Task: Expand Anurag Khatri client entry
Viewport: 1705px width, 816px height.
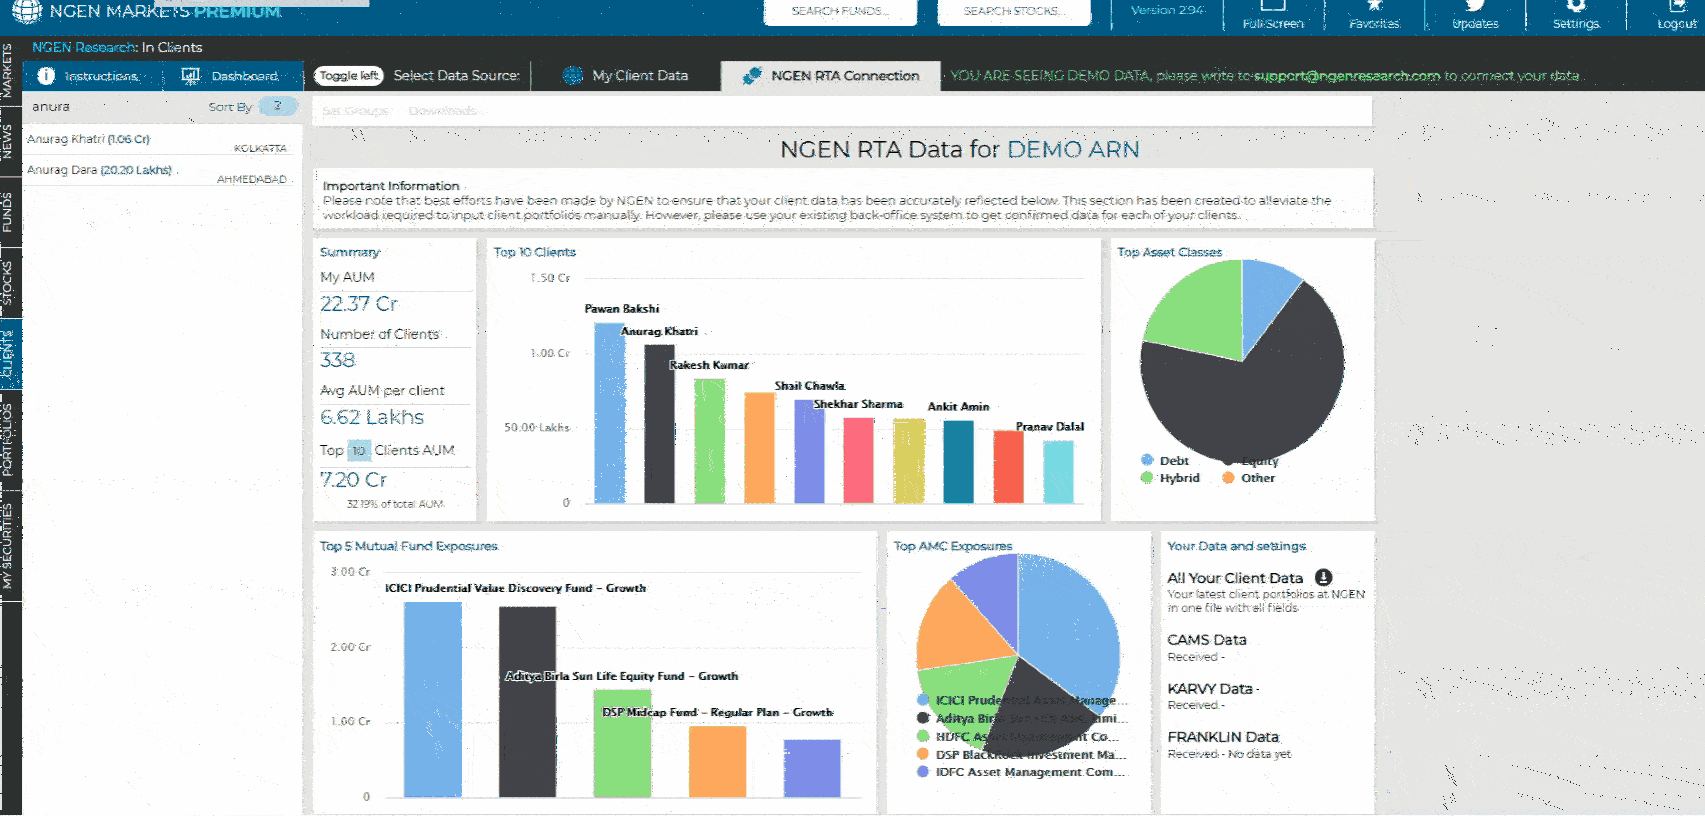Action: 89,140
